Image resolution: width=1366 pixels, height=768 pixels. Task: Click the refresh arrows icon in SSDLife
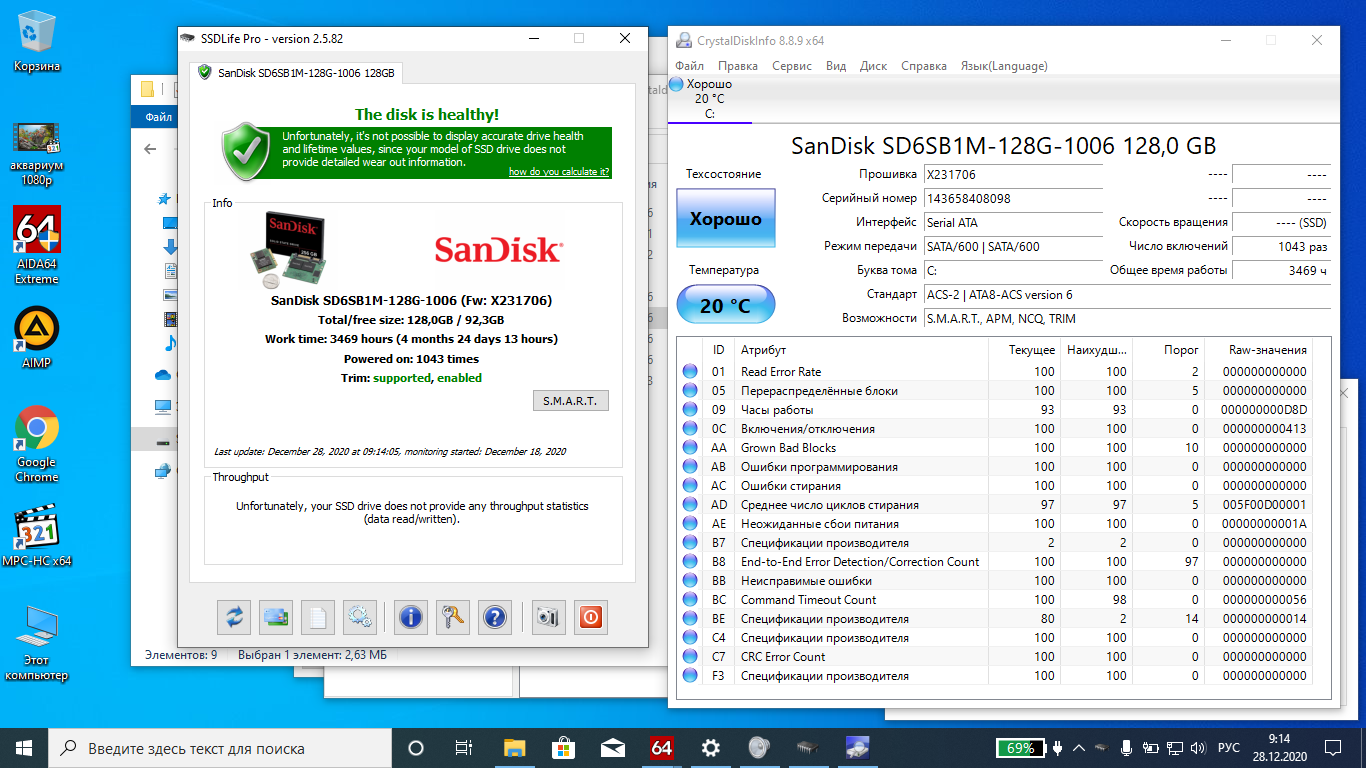(x=234, y=617)
